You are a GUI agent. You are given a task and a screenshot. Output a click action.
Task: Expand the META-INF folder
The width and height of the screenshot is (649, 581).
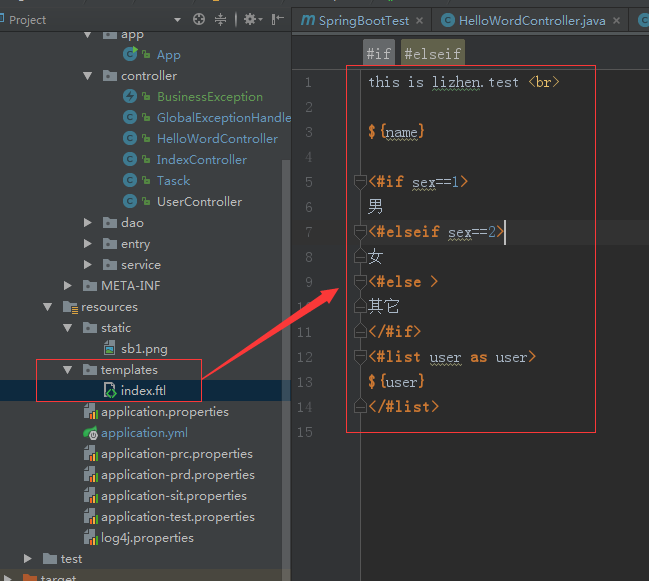pyautogui.click(x=67, y=286)
